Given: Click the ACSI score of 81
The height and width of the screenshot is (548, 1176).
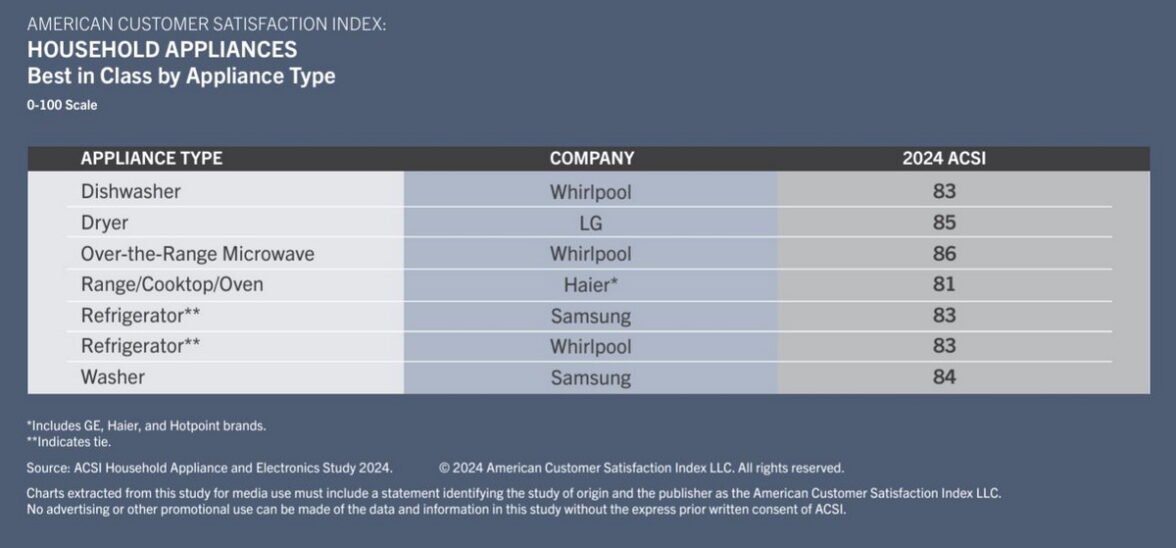Looking at the screenshot, I should [x=944, y=285].
